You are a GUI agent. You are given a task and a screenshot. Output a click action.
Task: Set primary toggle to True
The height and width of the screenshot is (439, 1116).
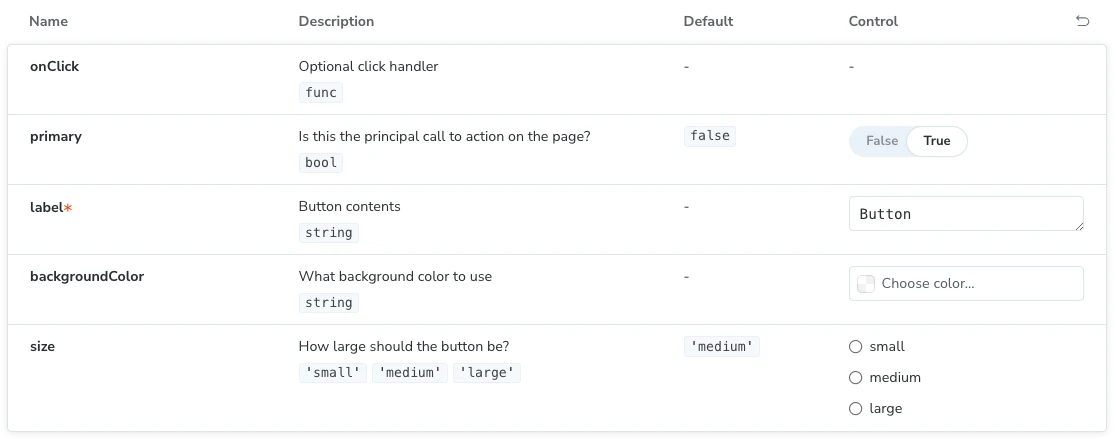[937, 141]
